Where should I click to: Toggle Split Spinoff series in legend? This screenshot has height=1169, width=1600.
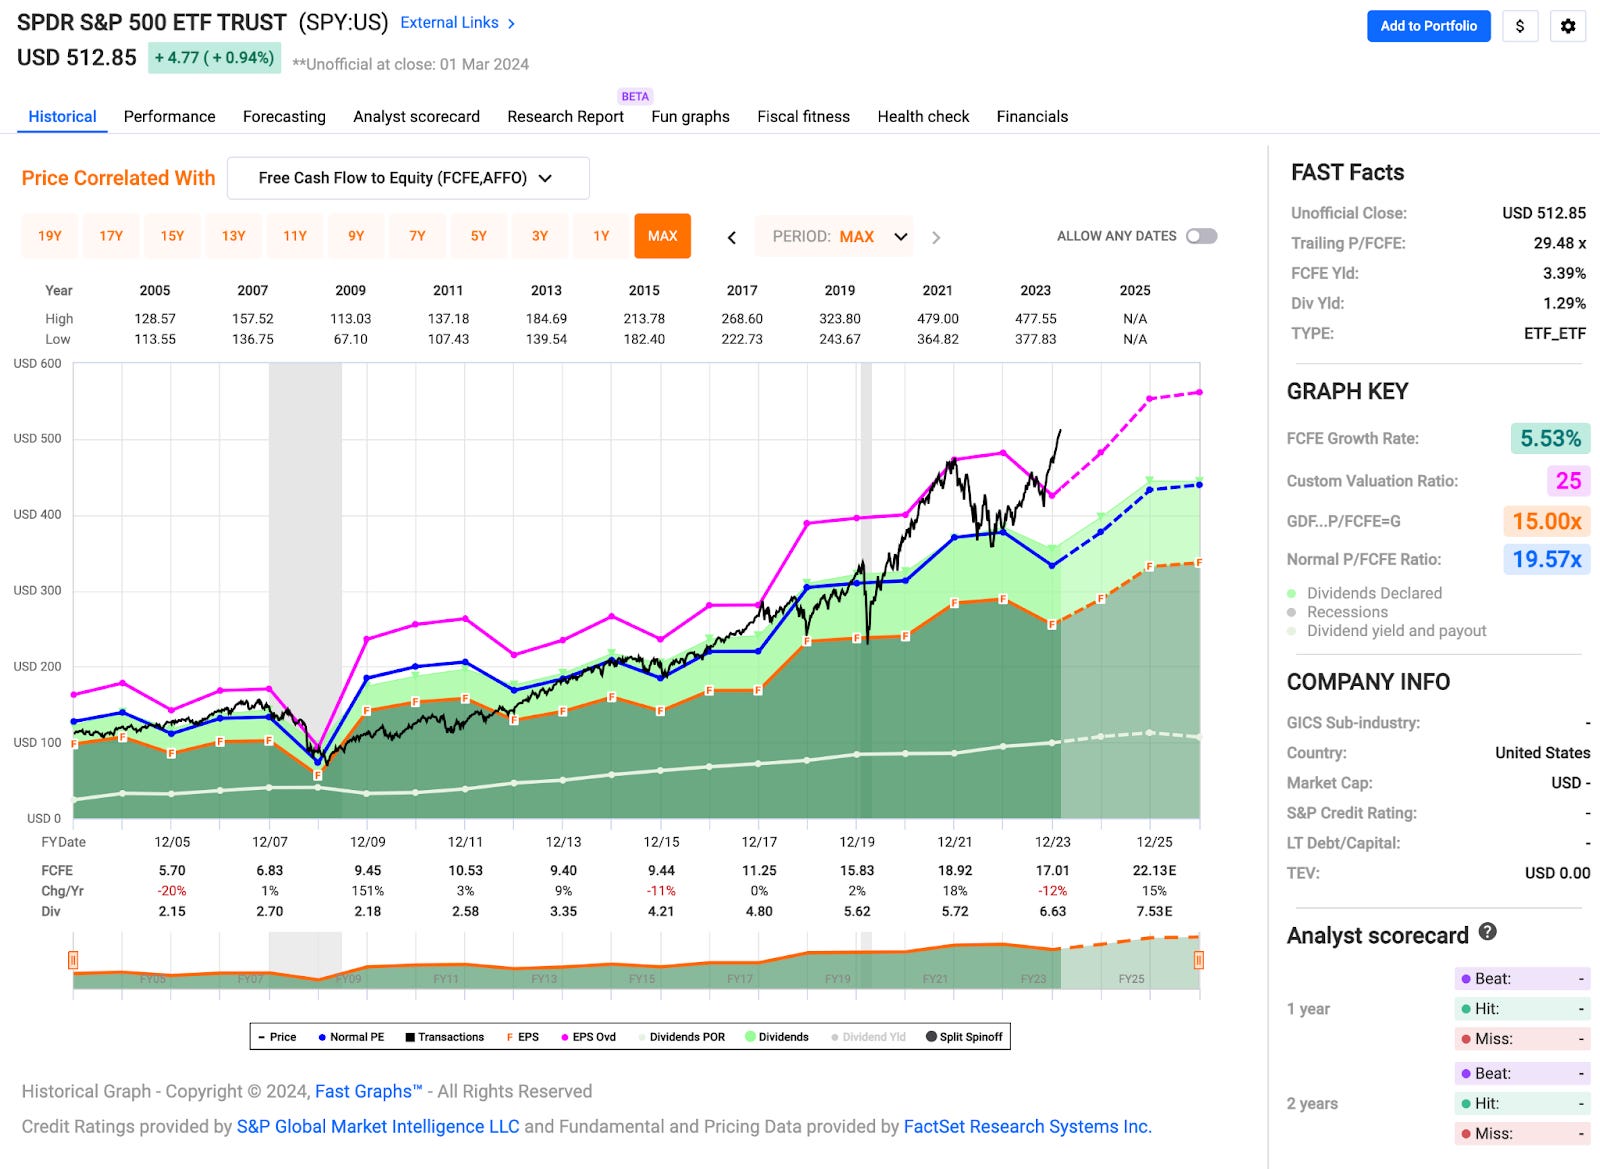point(964,1037)
